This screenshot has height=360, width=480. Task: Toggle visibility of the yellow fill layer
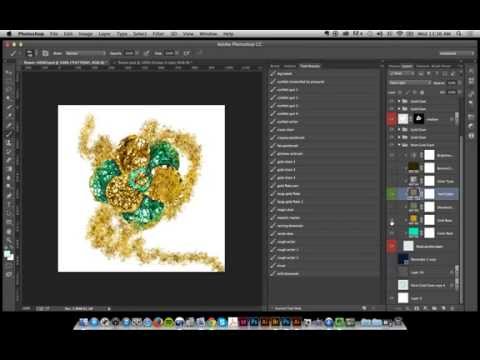point(392,220)
